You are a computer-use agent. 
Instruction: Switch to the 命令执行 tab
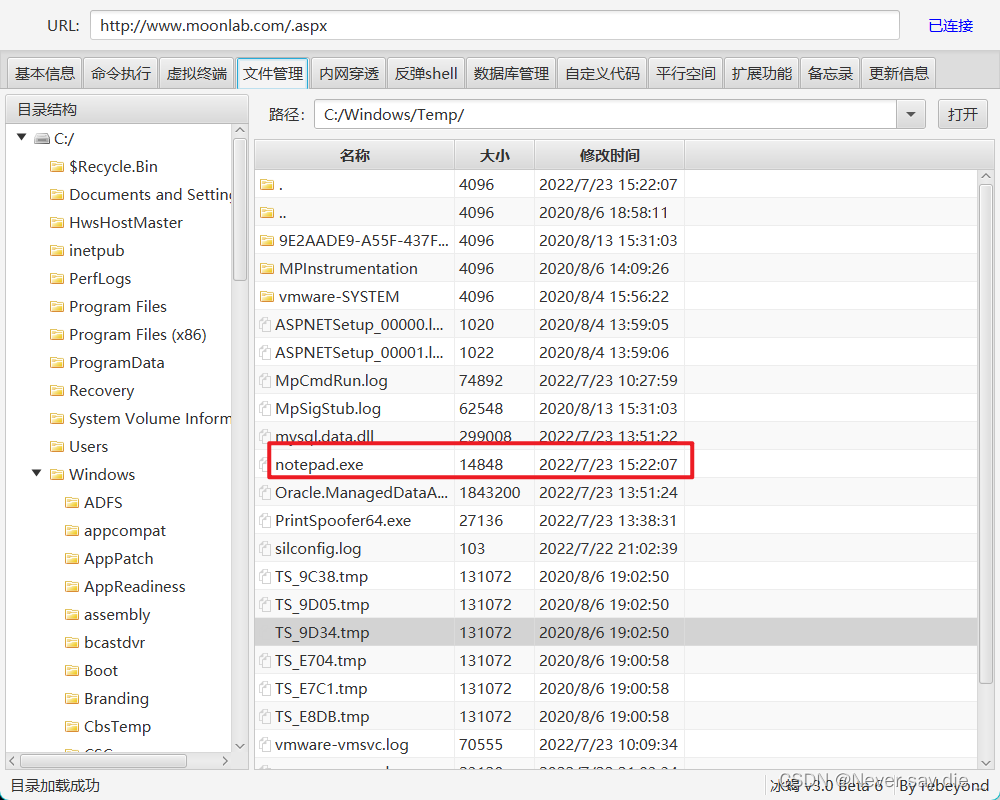click(121, 73)
